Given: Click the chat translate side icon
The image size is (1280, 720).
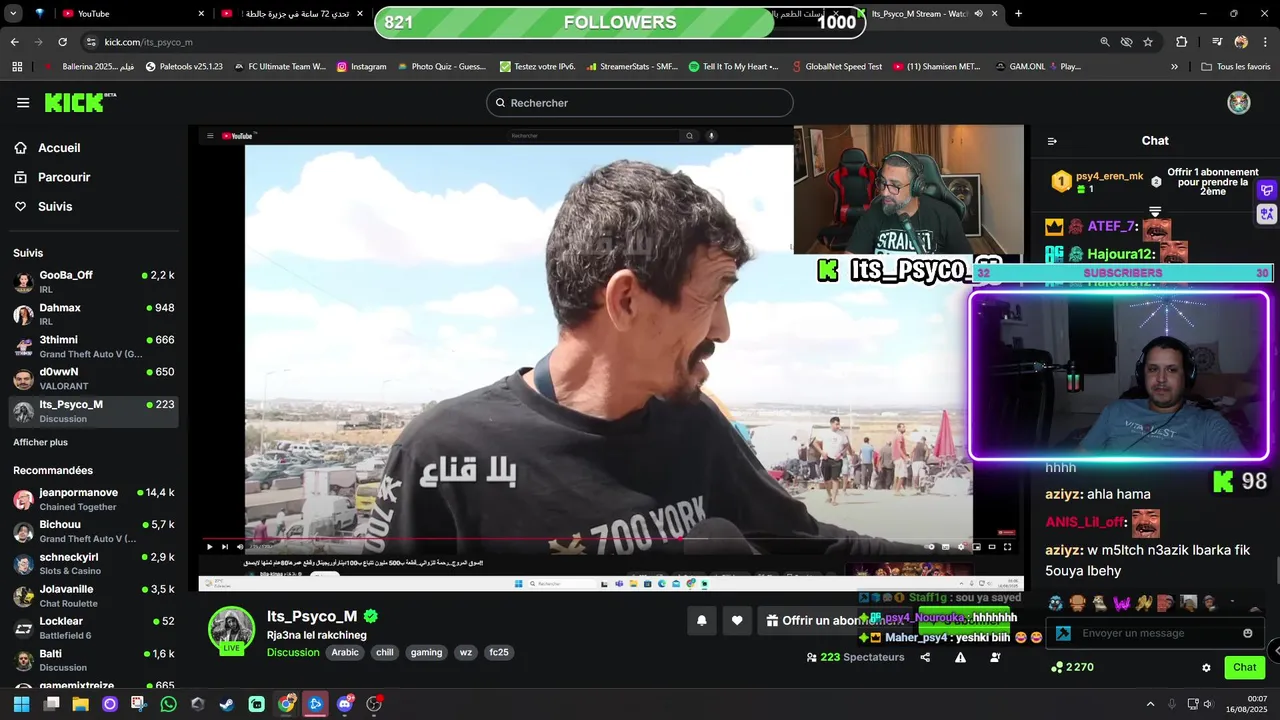Looking at the screenshot, I should (1267, 213).
